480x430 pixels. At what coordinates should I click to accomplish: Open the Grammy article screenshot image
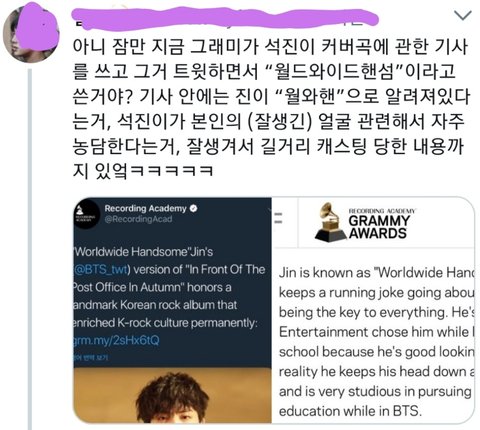374,310
